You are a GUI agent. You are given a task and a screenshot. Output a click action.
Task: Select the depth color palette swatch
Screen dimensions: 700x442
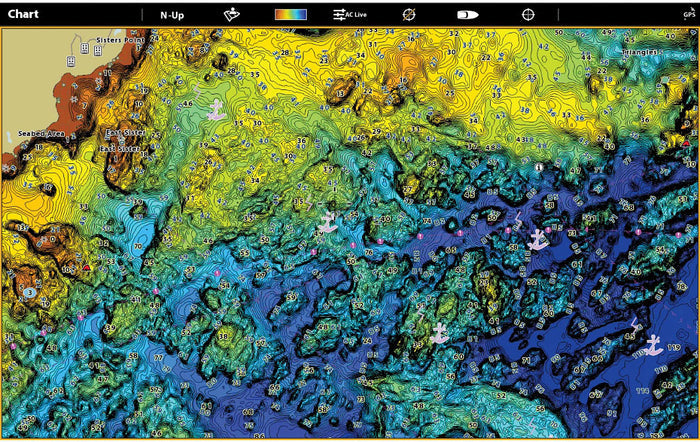pyautogui.click(x=291, y=15)
